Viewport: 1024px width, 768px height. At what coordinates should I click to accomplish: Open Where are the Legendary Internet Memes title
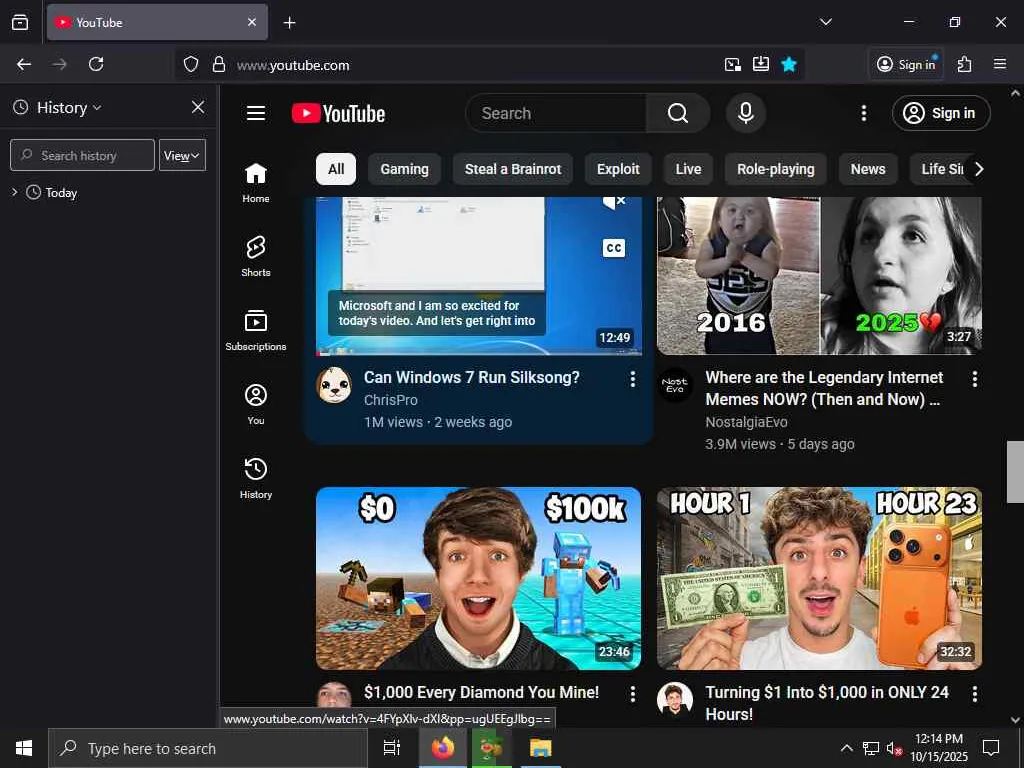[824, 389]
